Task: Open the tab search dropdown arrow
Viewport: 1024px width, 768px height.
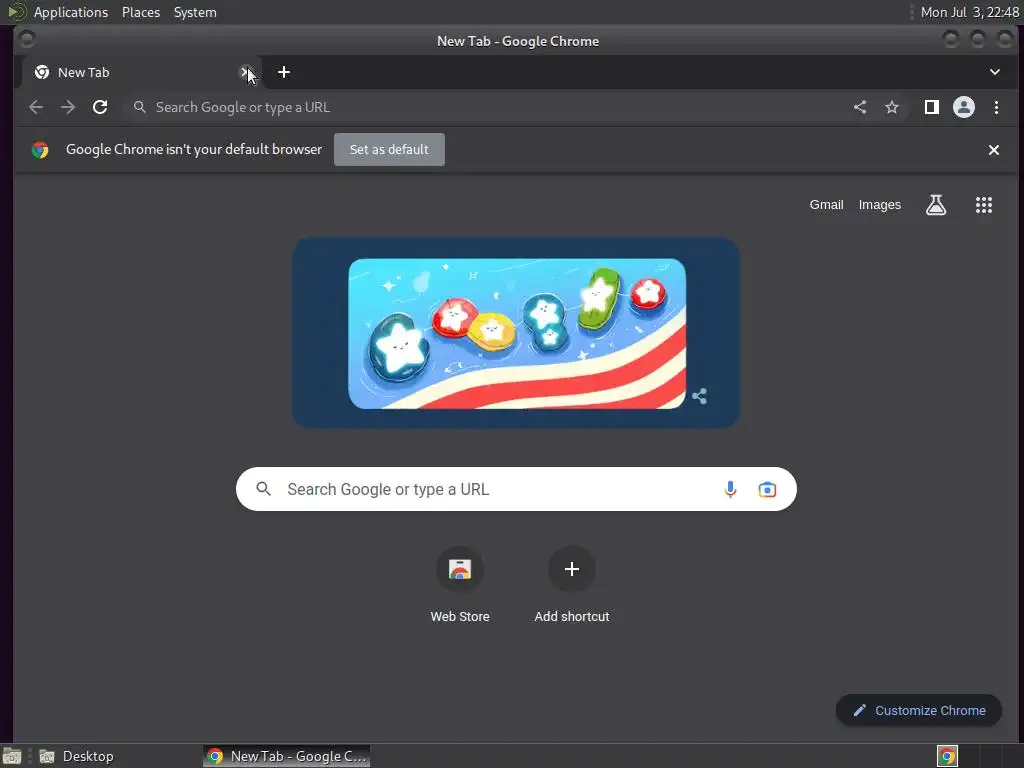Action: click(x=995, y=72)
